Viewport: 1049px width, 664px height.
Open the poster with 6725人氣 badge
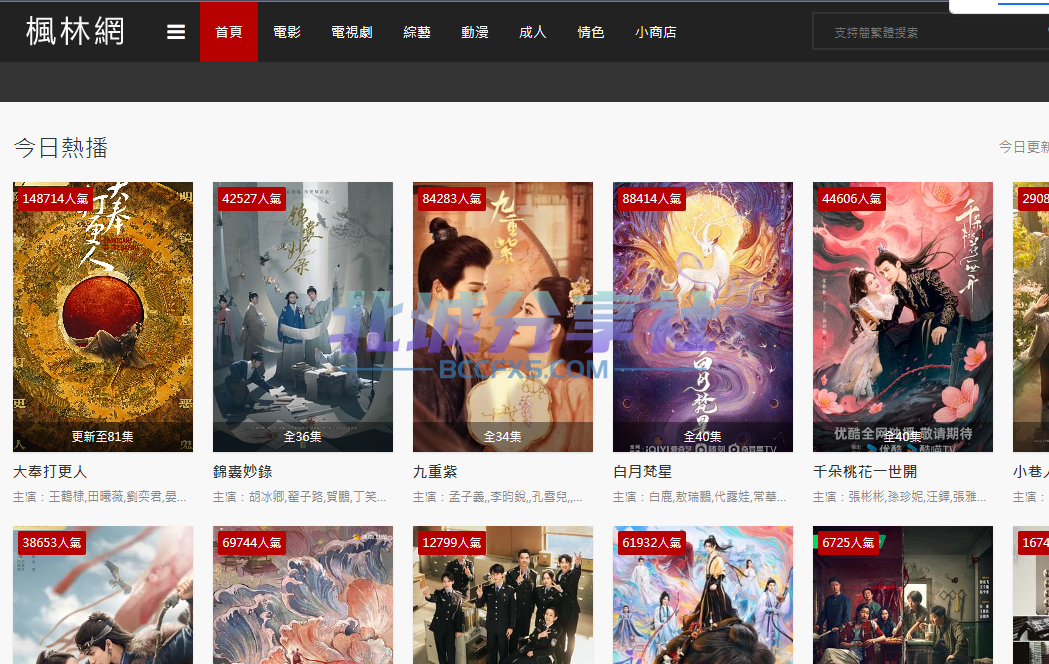(903, 595)
